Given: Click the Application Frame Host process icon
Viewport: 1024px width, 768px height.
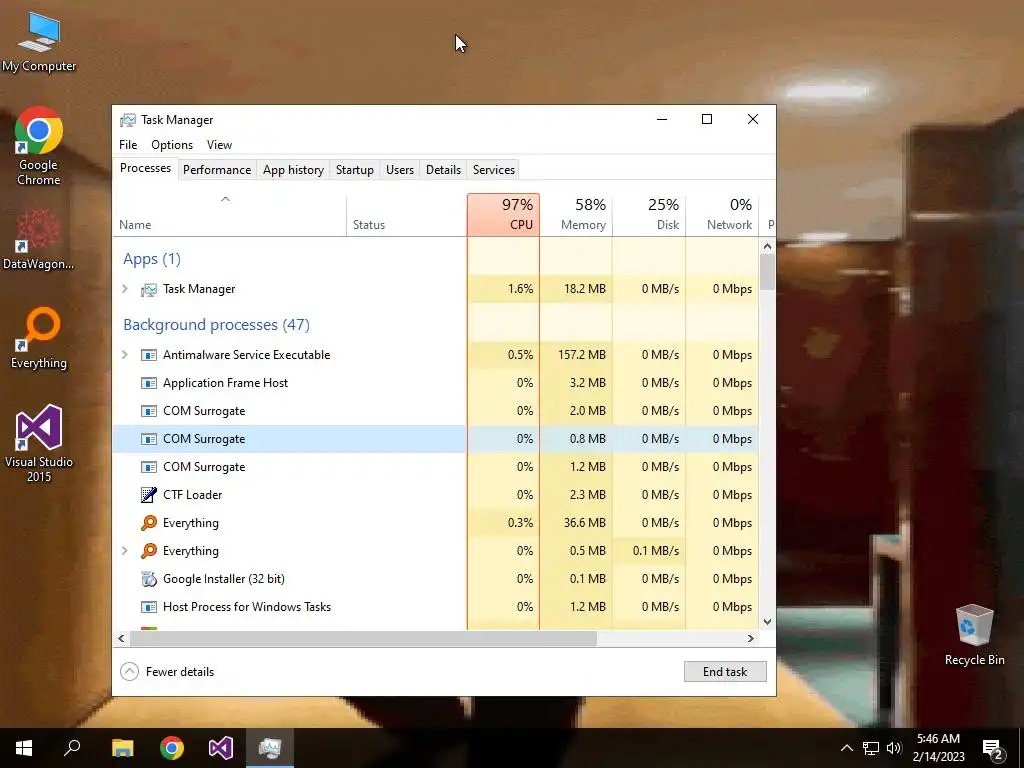Looking at the screenshot, I should click(x=149, y=383).
